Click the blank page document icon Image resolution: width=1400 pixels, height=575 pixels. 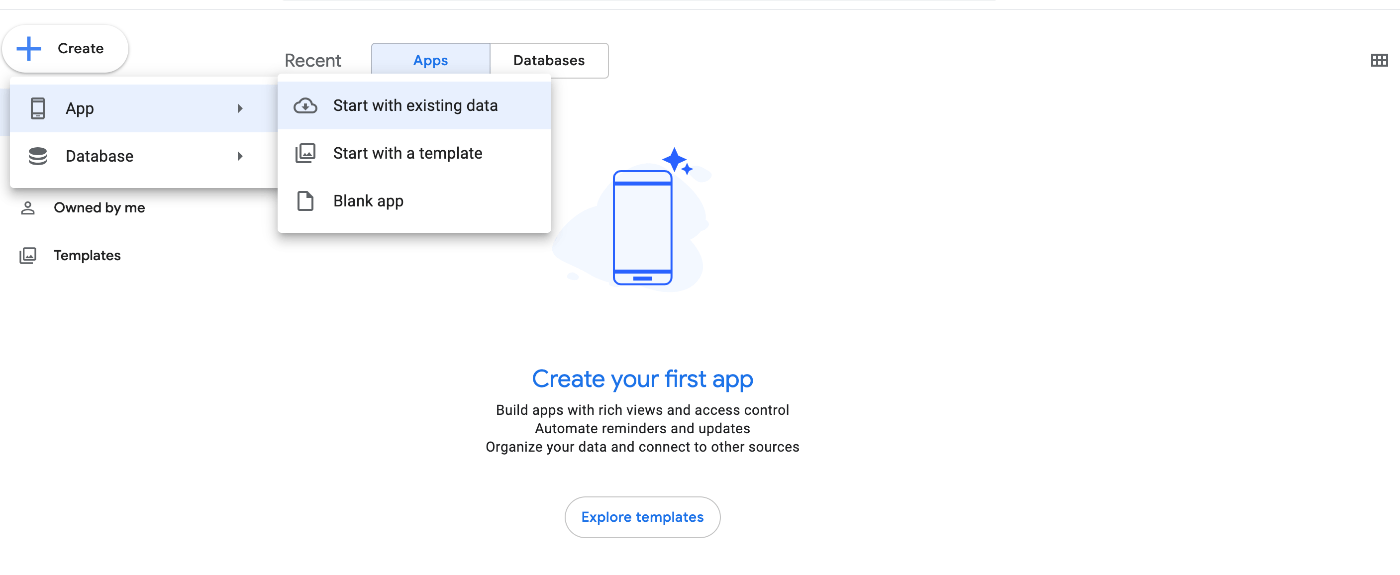tap(305, 201)
